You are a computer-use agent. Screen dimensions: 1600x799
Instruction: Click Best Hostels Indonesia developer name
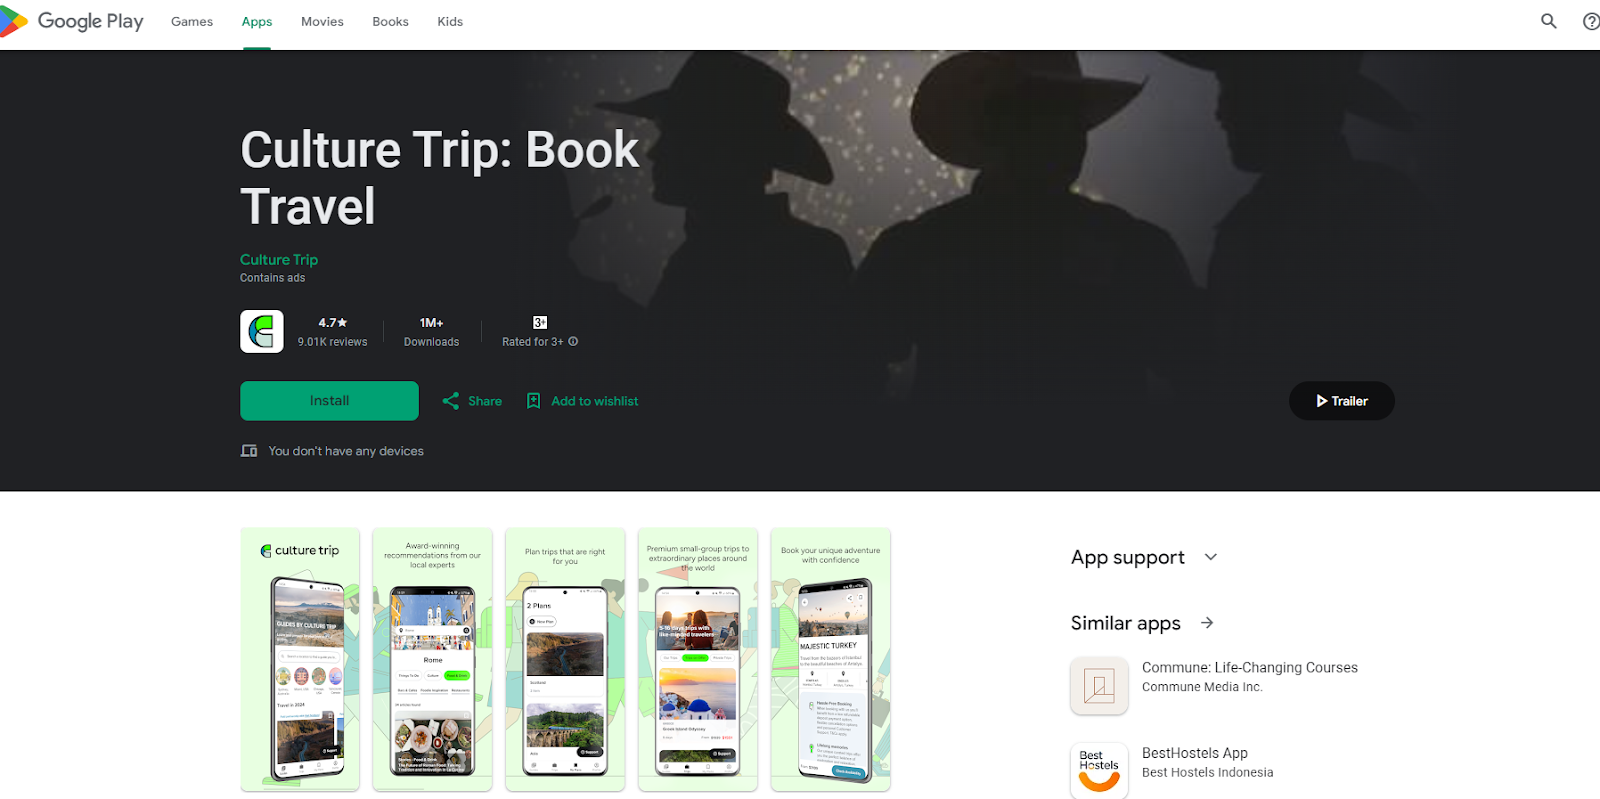coord(1208,773)
